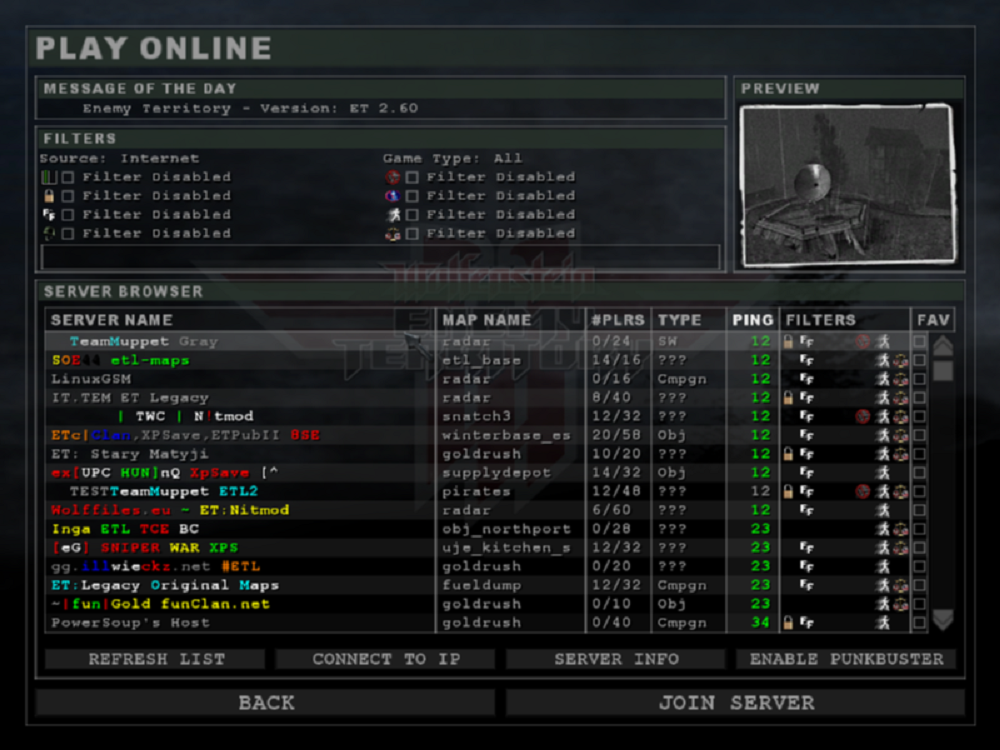
Task: Click running man icon in fun|Gold funClan.net row
Action: click(883, 604)
